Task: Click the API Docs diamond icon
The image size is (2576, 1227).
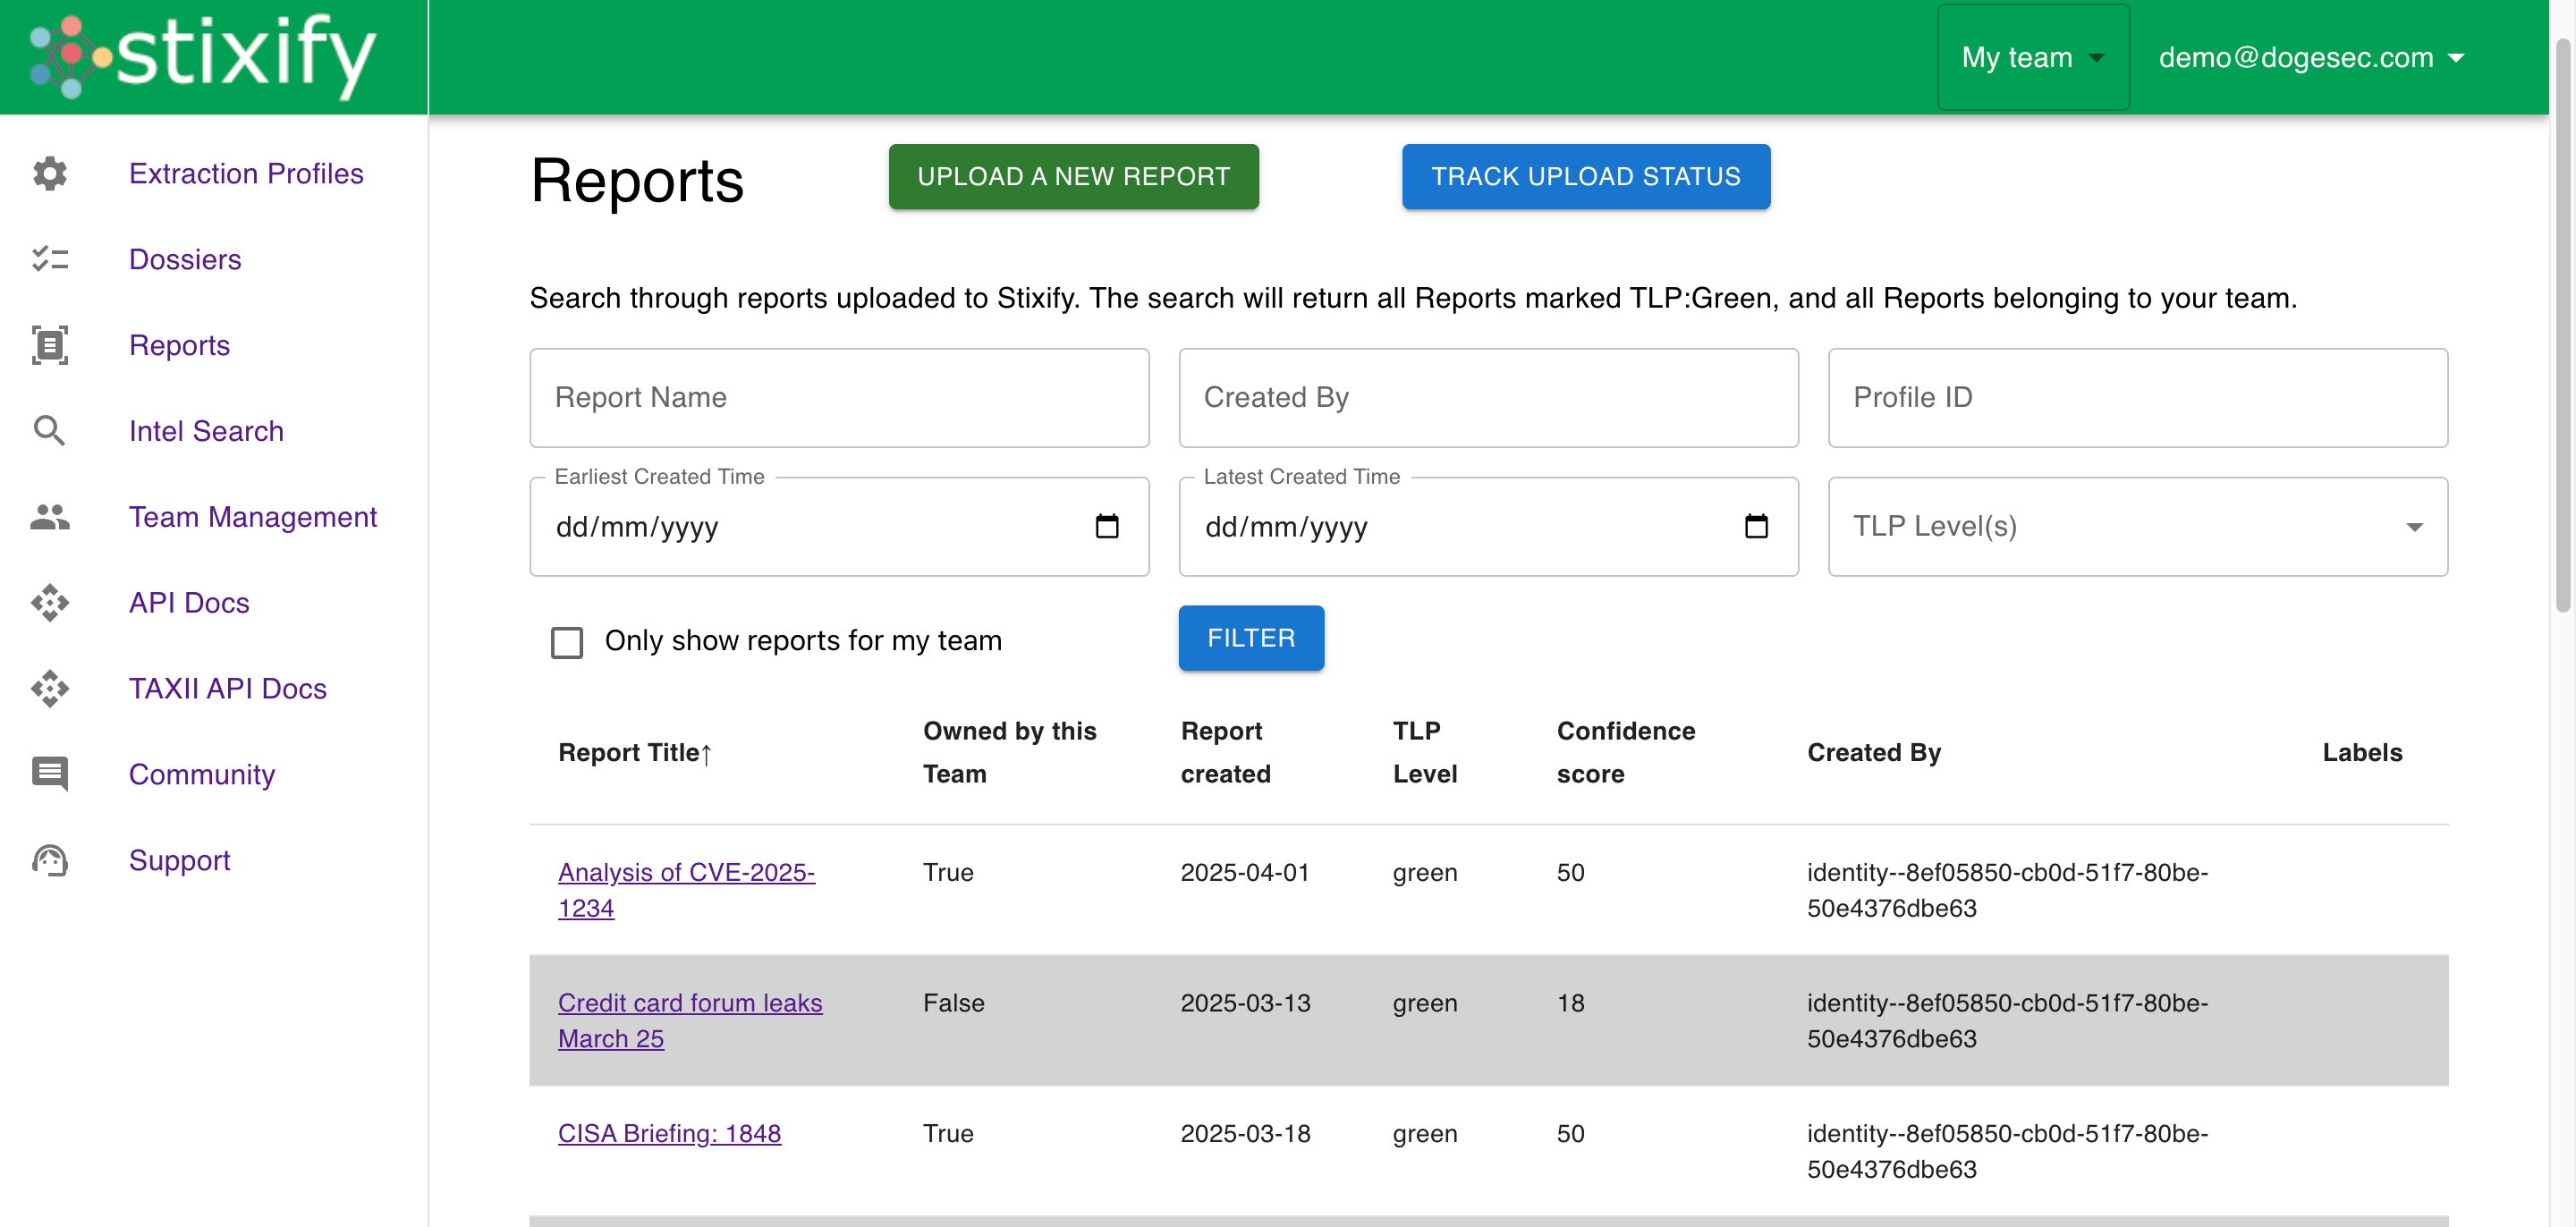Action: (x=50, y=603)
